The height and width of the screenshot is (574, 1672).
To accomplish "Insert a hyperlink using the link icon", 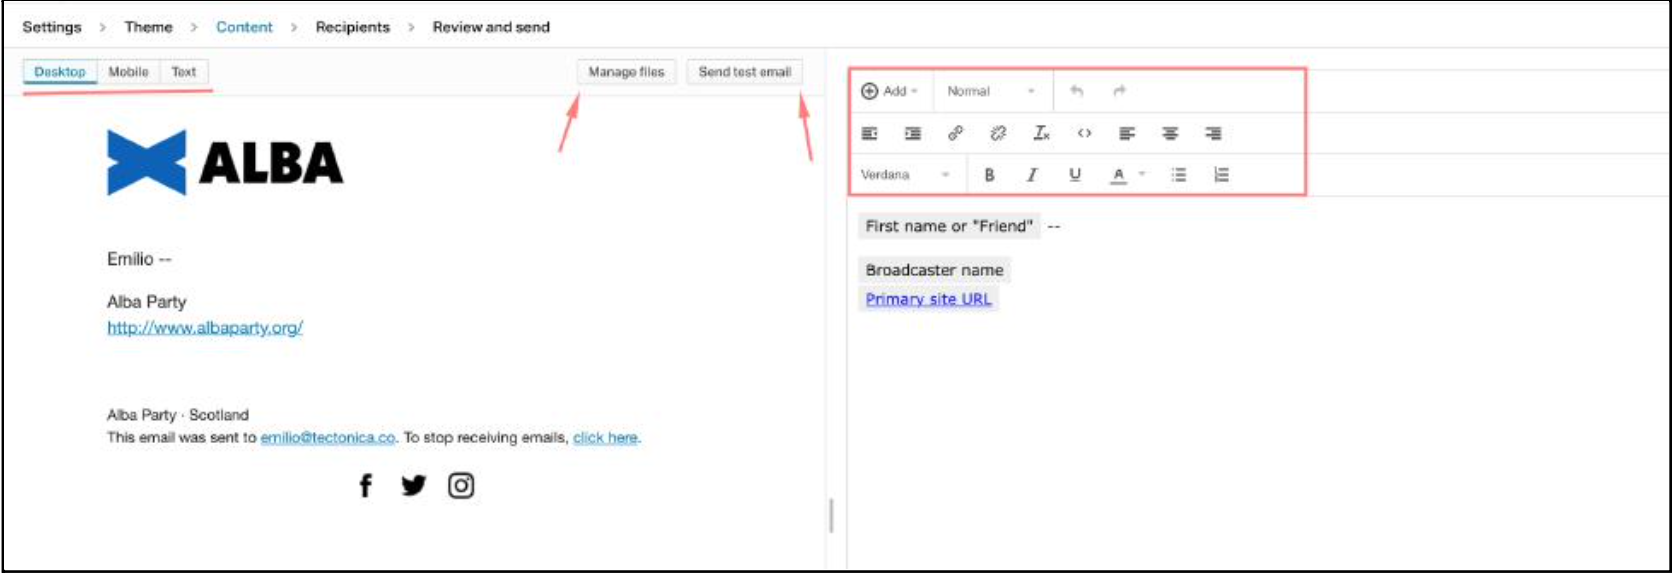I will pos(955,133).
